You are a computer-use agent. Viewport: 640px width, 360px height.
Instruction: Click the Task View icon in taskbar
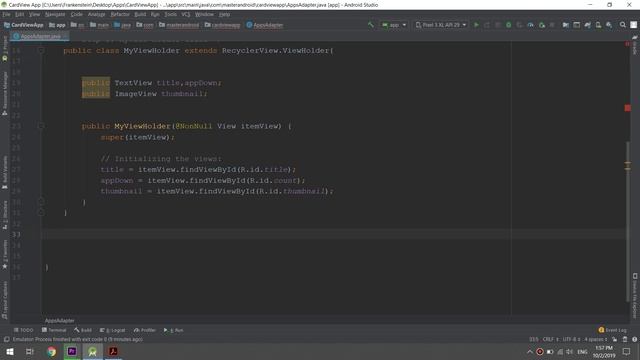click(29, 351)
